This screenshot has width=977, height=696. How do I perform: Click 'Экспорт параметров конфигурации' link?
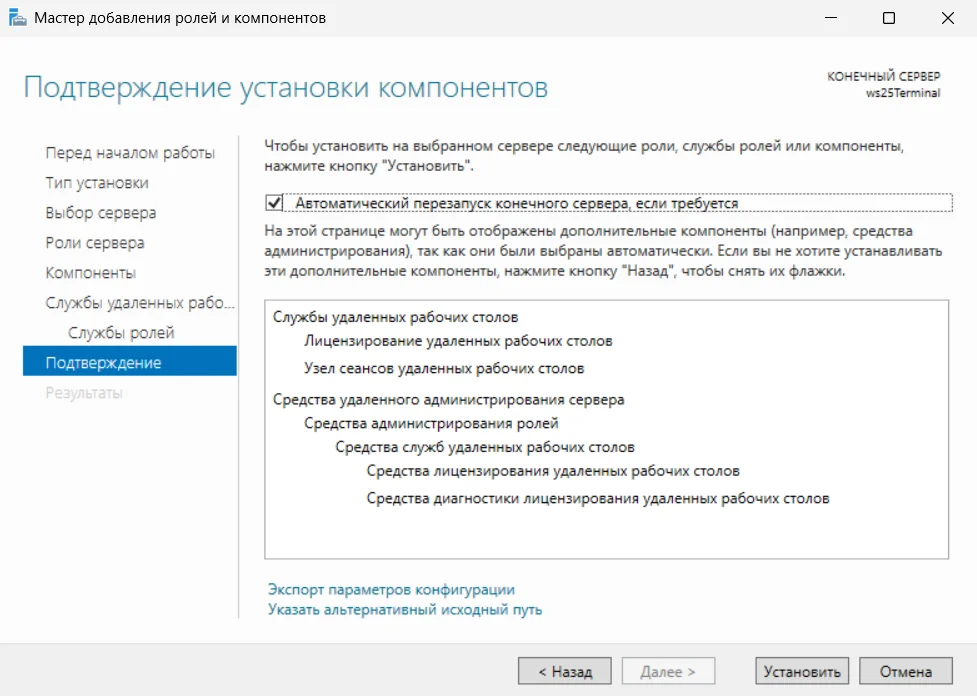[x=391, y=589]
